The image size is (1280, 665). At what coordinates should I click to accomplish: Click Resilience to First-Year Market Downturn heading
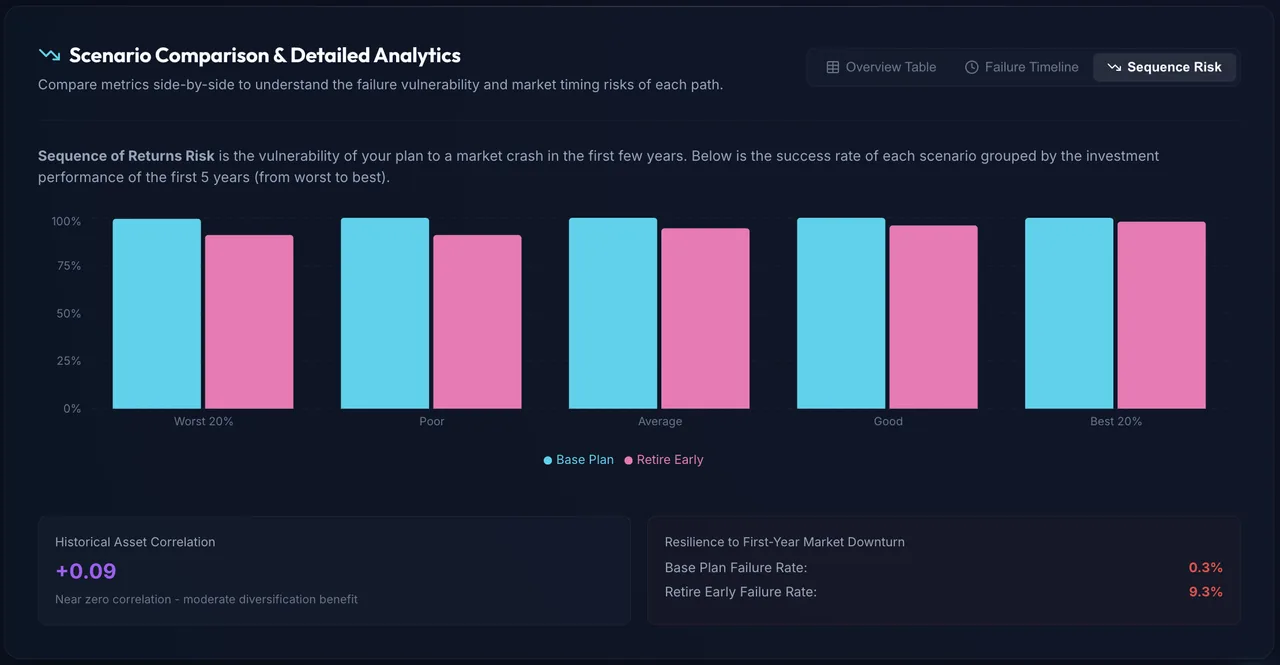tap(785, 542)
